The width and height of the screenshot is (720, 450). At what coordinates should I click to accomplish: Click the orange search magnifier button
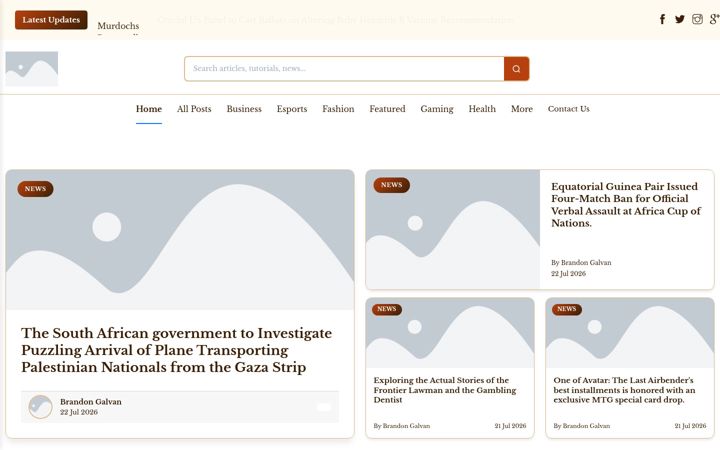(x=517, y=69)
